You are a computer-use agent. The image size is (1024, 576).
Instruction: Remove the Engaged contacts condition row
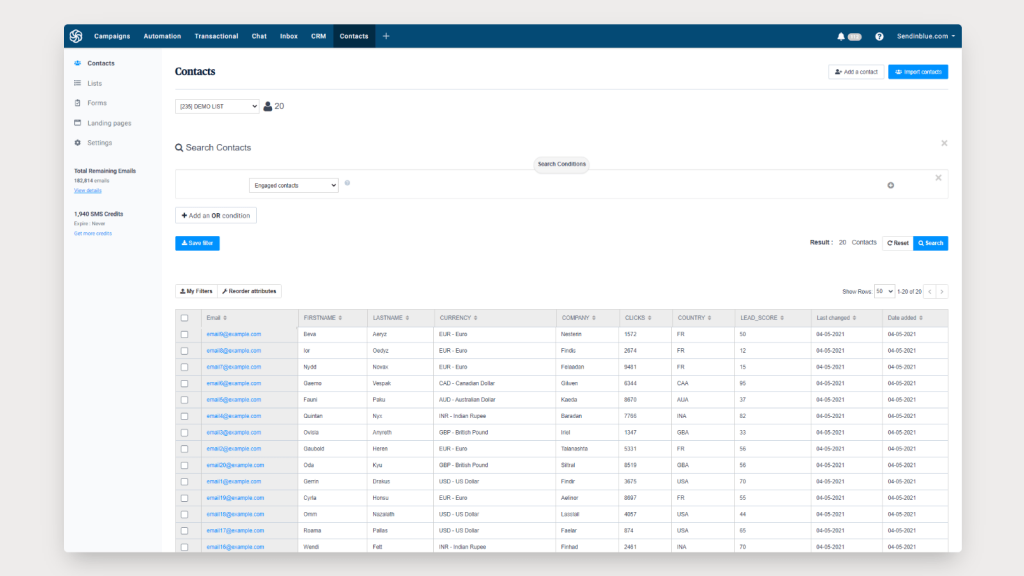[938, 178]
